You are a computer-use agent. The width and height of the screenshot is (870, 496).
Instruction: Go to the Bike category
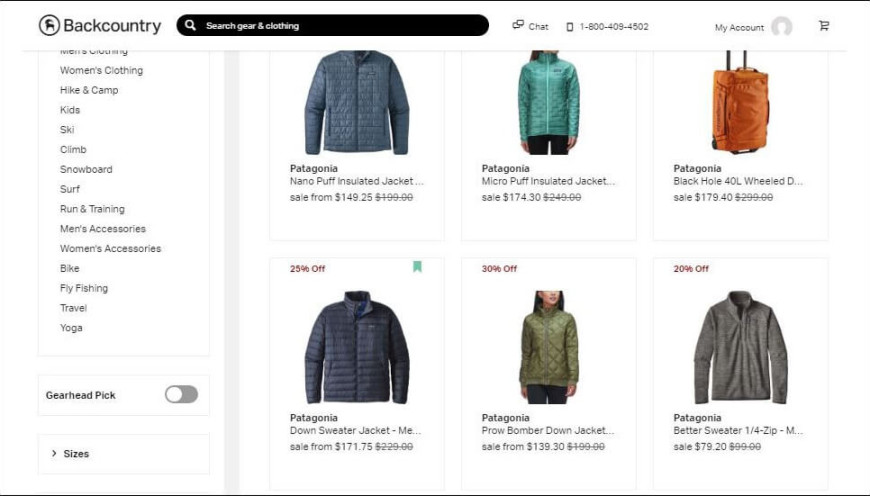(70, 269)
